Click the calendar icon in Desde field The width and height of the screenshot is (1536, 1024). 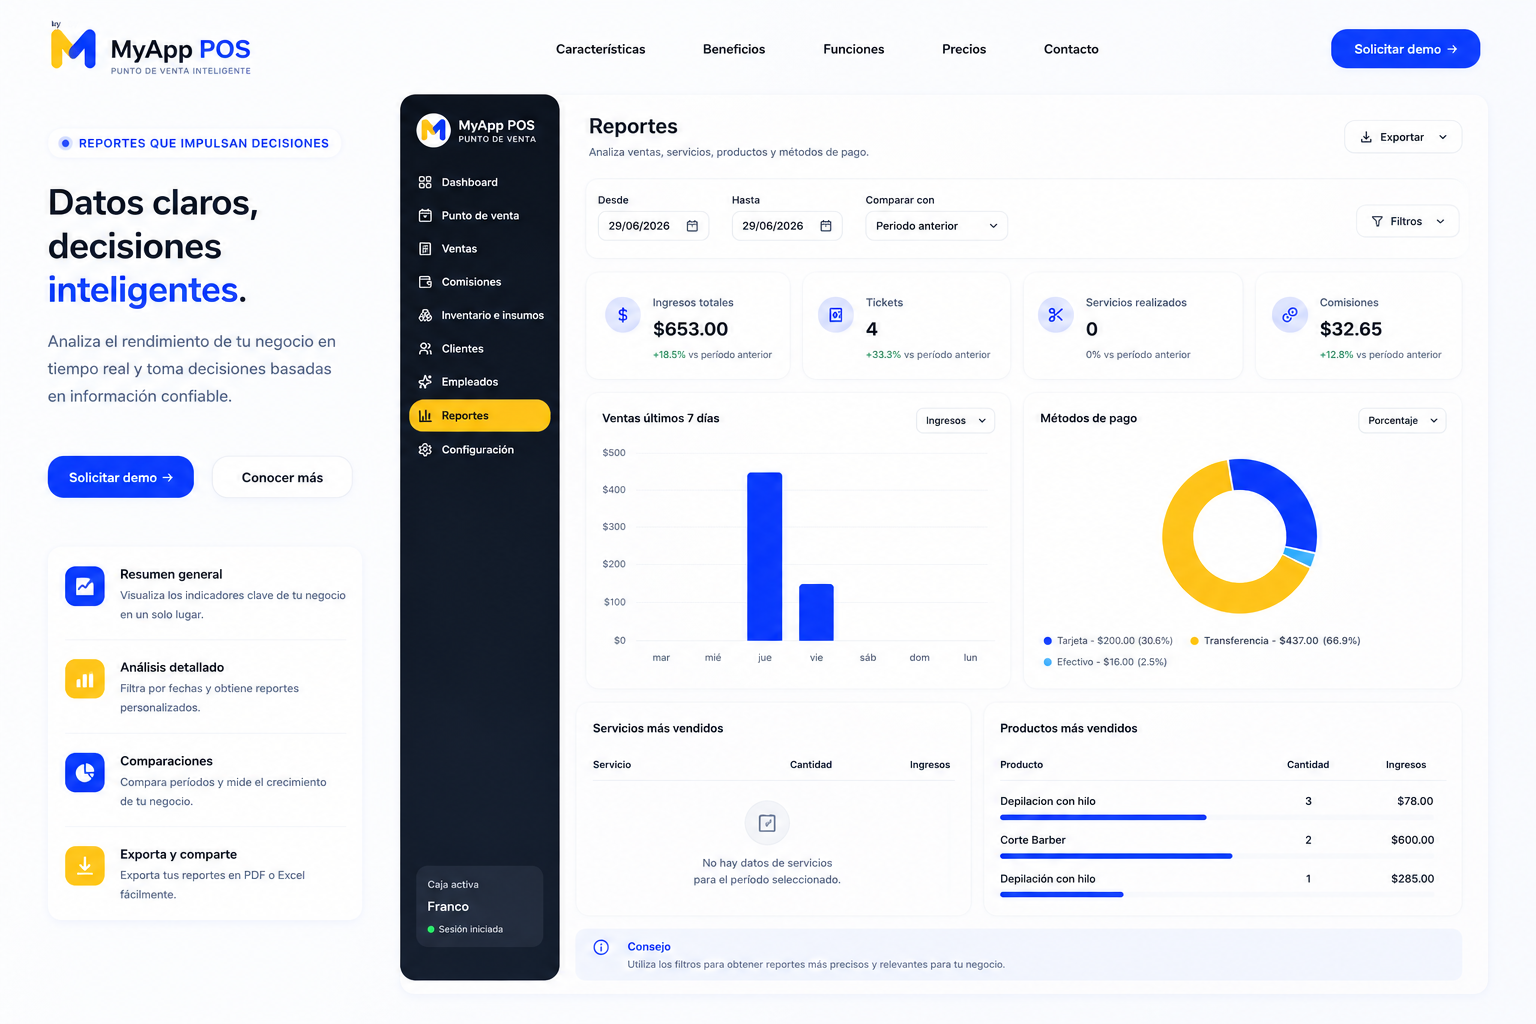pyautogui.click(x=692, y=226)
